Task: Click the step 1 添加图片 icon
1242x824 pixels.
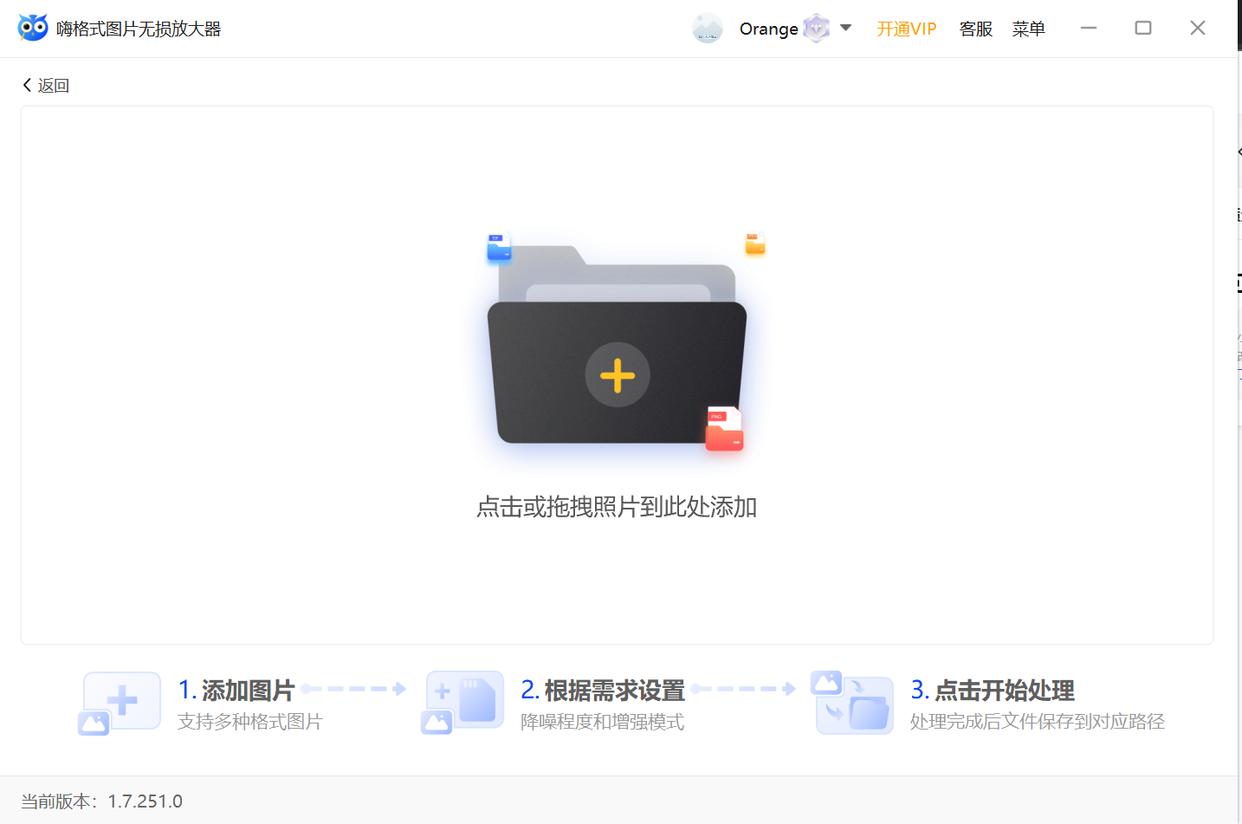Action: point(120,702)
